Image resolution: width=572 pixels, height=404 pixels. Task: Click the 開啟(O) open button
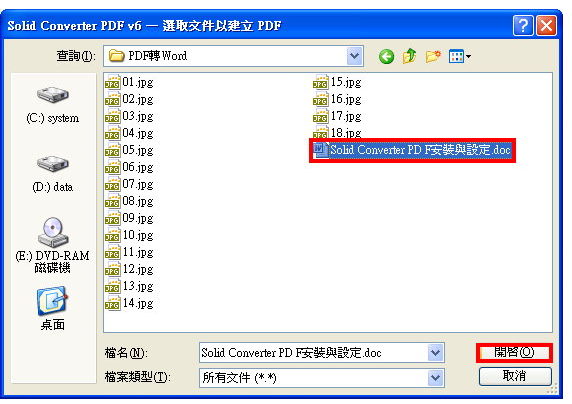point(514,353)
